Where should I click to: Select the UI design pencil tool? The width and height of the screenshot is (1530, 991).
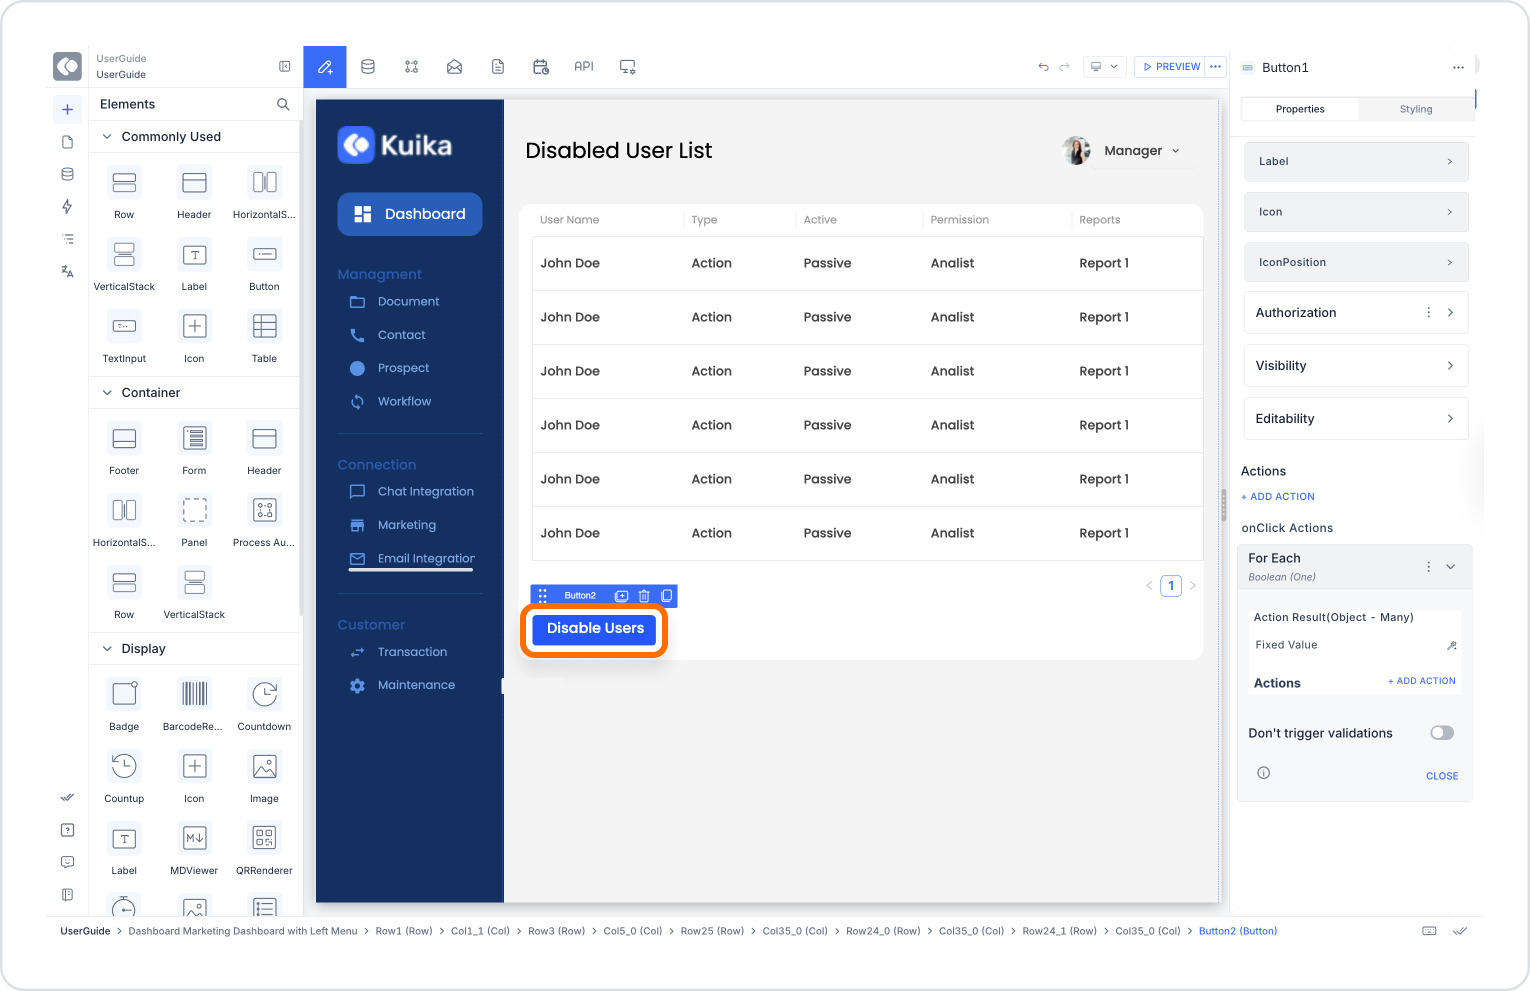pyautogui.click(x=325, y=67)
